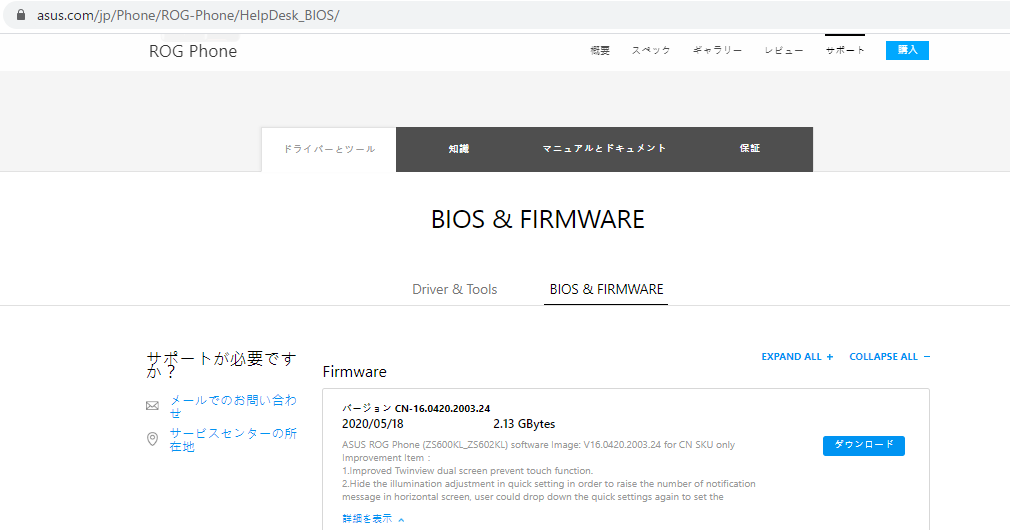Screen dimensions: 1010x530
Task: Expand all firmware entries
Action: tap(797, 357)
